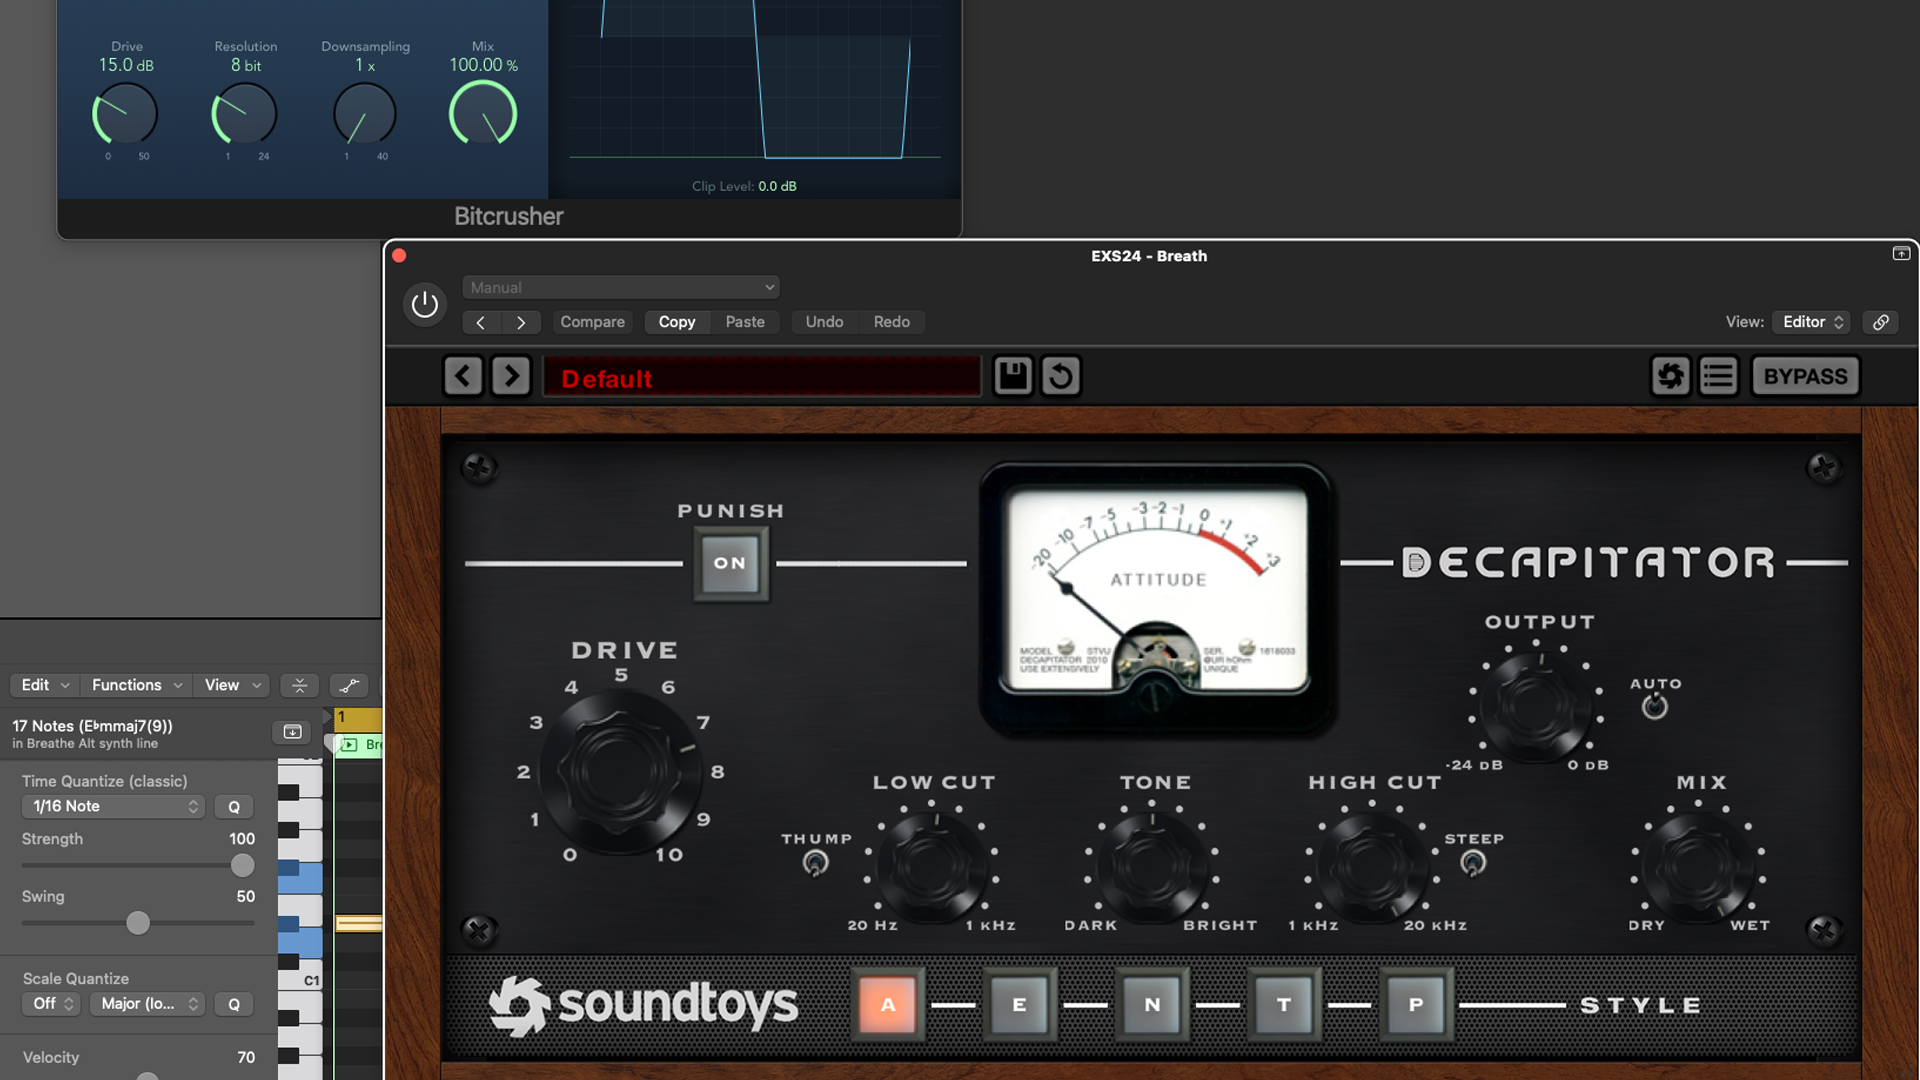Toggle the PUNISH ON switch
The height and width of the screenshot is (1080, 1920).
click(730, 563)
